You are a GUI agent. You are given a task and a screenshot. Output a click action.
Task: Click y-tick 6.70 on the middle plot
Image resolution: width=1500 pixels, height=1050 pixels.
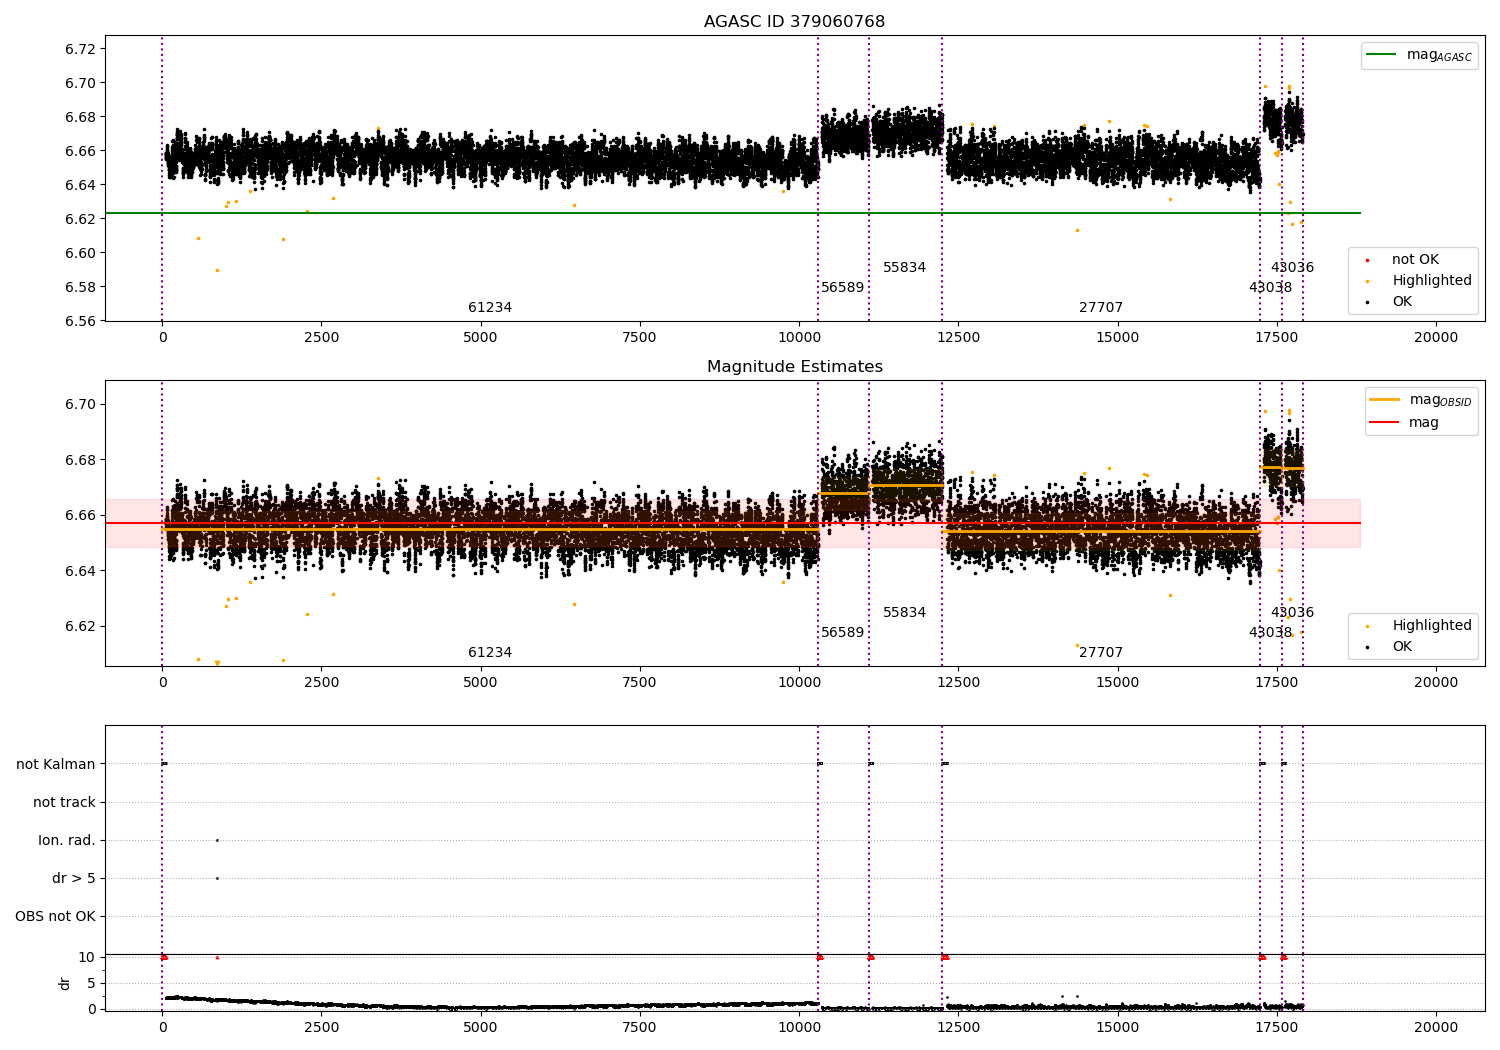coord(80,405)
